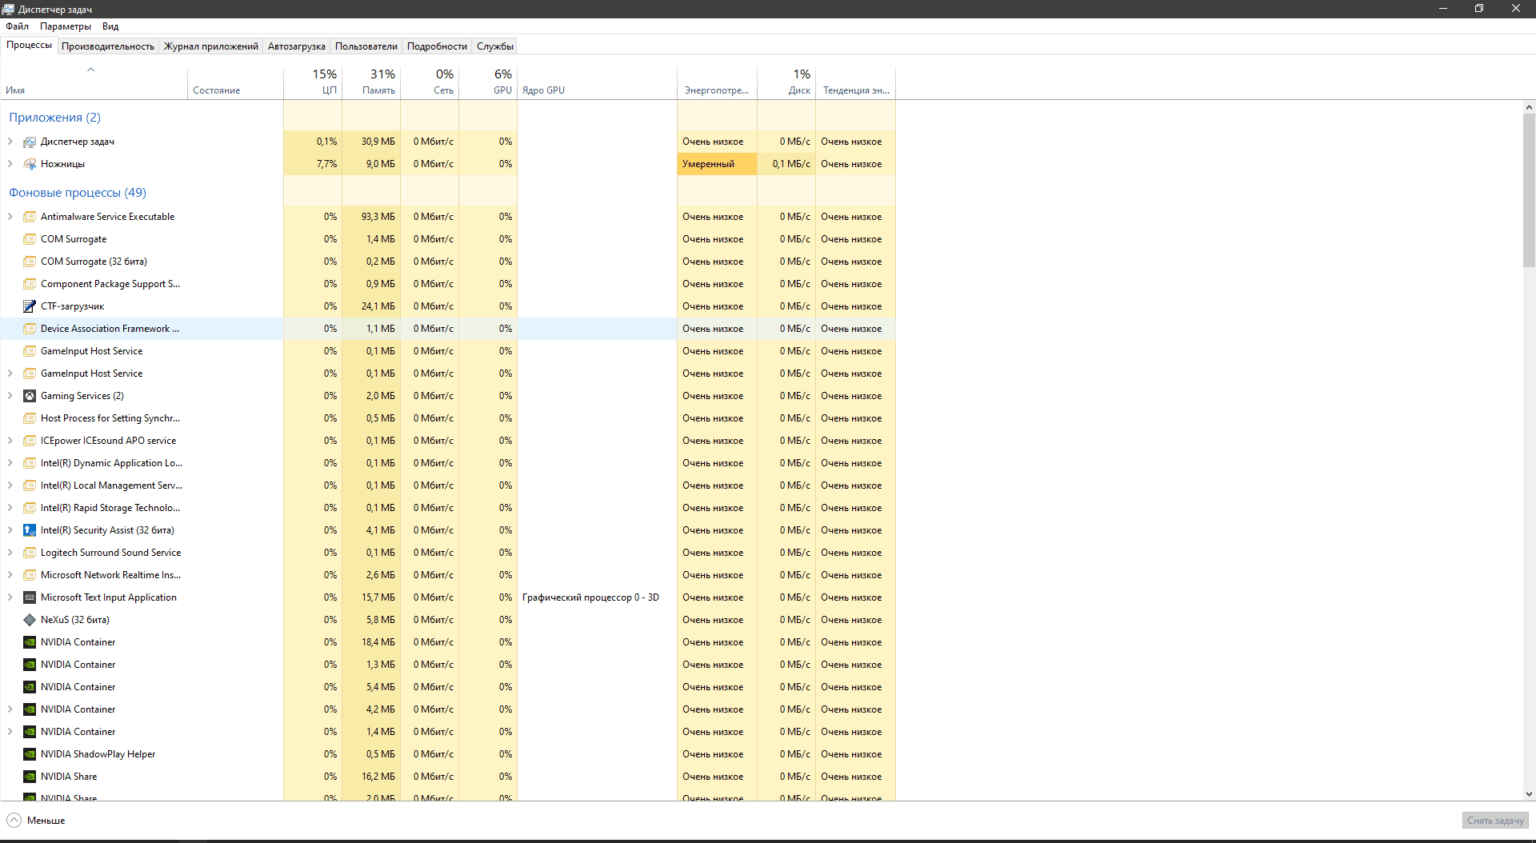Expand Microsoft Network Realtime Ins row
Viewport: 1536px width, 843px height.
click(10, 575)
